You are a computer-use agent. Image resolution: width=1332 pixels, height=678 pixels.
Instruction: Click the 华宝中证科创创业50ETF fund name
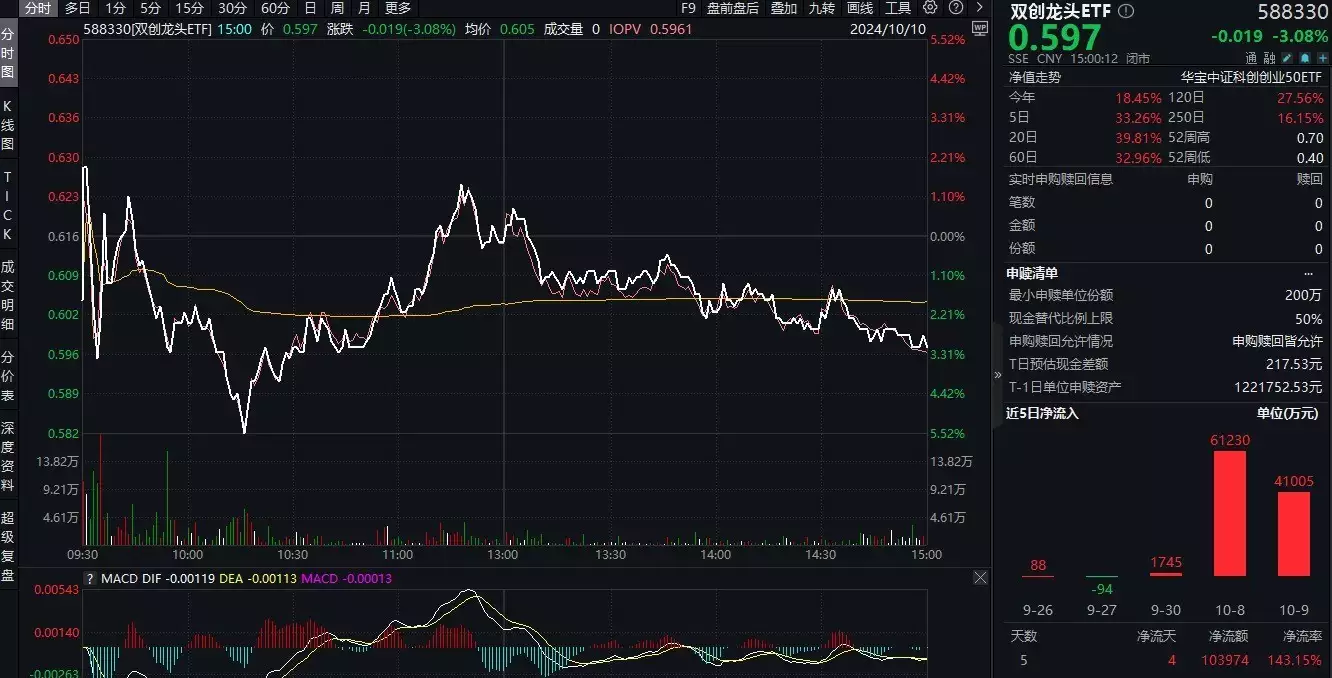click(x=1252, y=76)
